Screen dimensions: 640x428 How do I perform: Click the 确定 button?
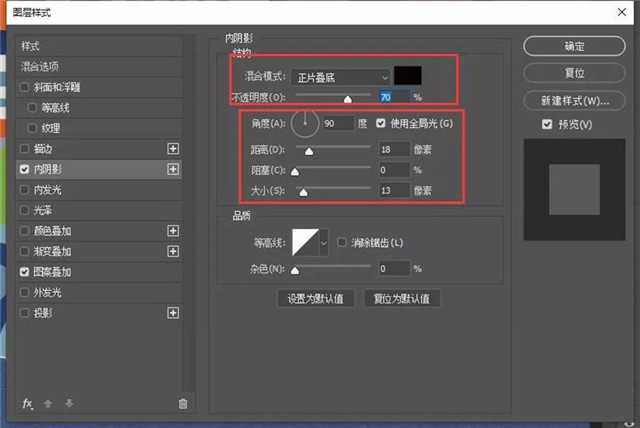coord(574,46)
